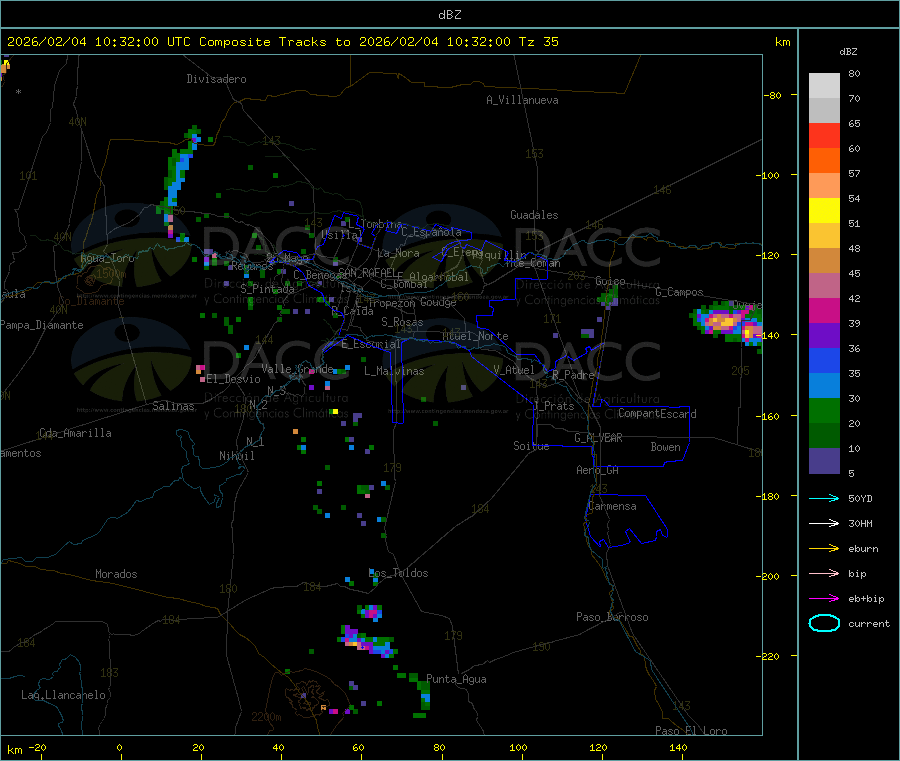
Task: Click the J_Prats map label
Action: pyautogui.click(x=553, y=406)
